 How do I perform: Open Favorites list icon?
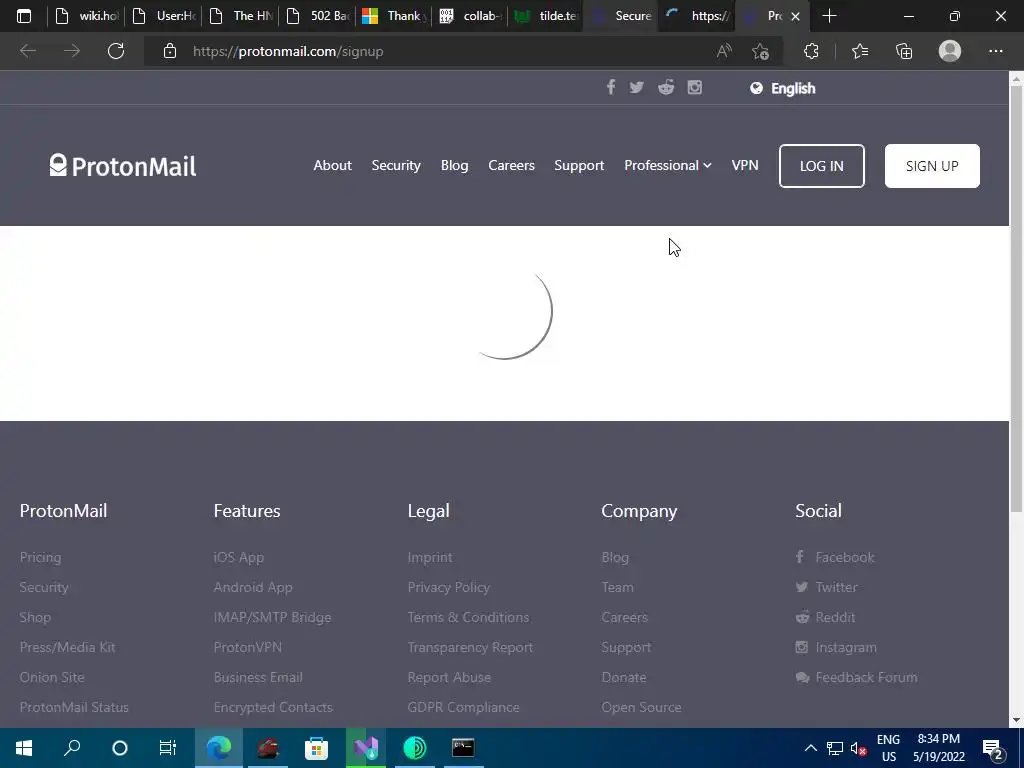click(x=860, y=51)
